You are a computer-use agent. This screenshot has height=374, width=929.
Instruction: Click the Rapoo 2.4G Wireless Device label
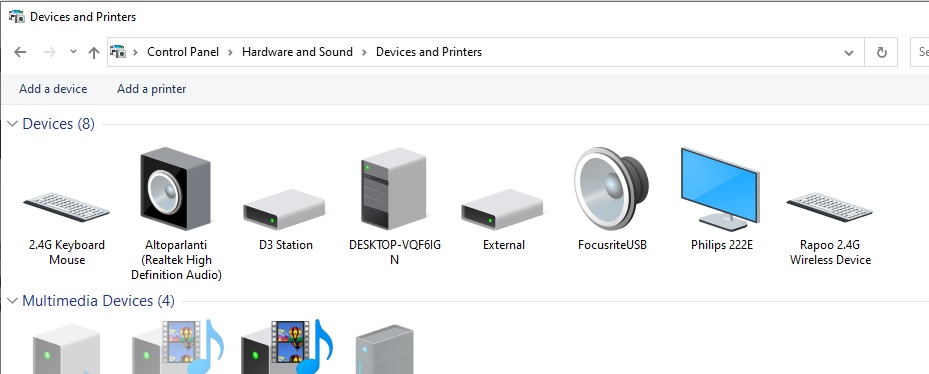click(x=830, y=252)
